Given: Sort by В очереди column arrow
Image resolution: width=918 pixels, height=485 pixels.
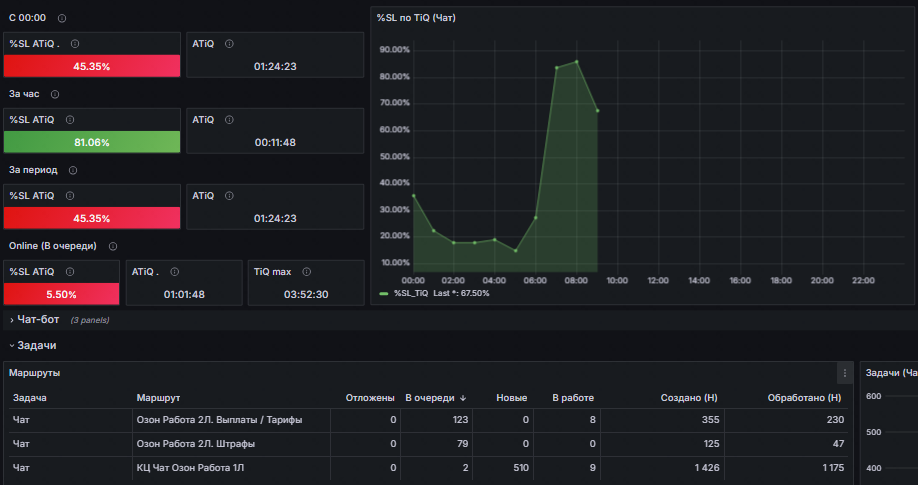Looking at the screenshot, I should [x=463, y=398].
